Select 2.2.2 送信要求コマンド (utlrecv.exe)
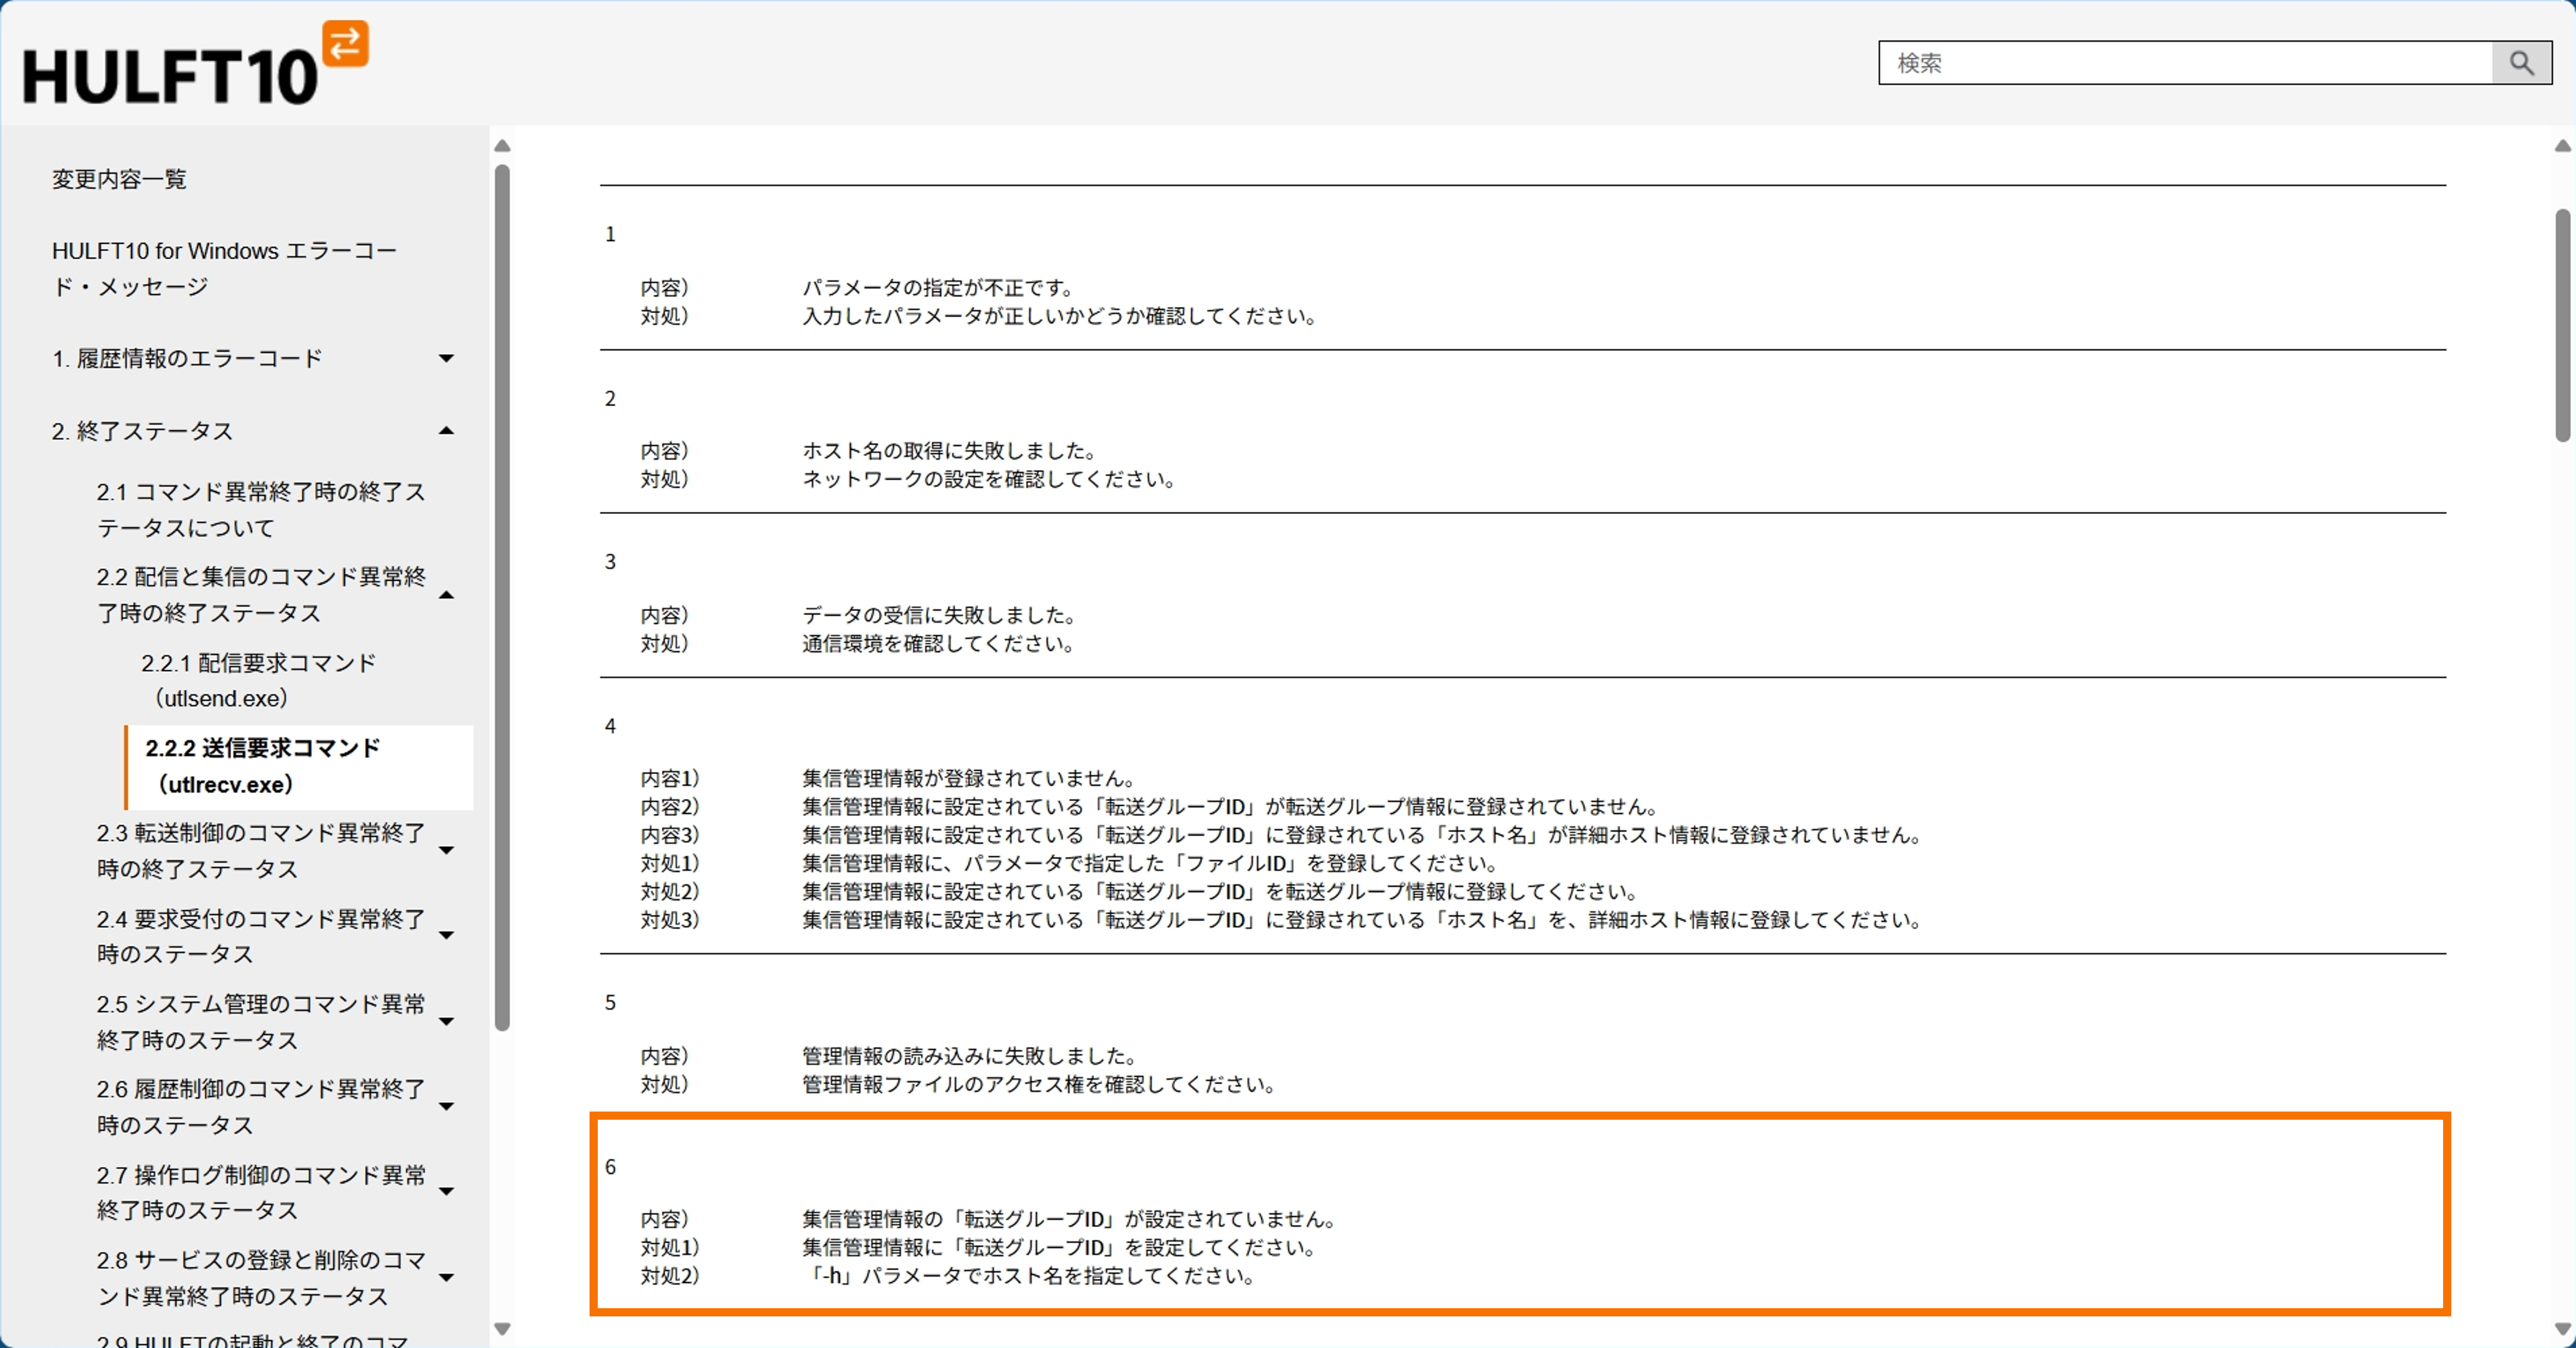 coord(262,766)
